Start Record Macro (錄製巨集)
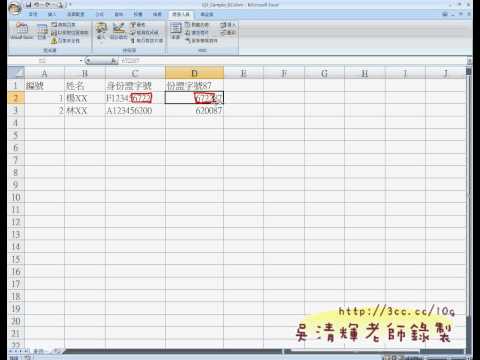Screen dimensions: 480x360 click(63, 25)
